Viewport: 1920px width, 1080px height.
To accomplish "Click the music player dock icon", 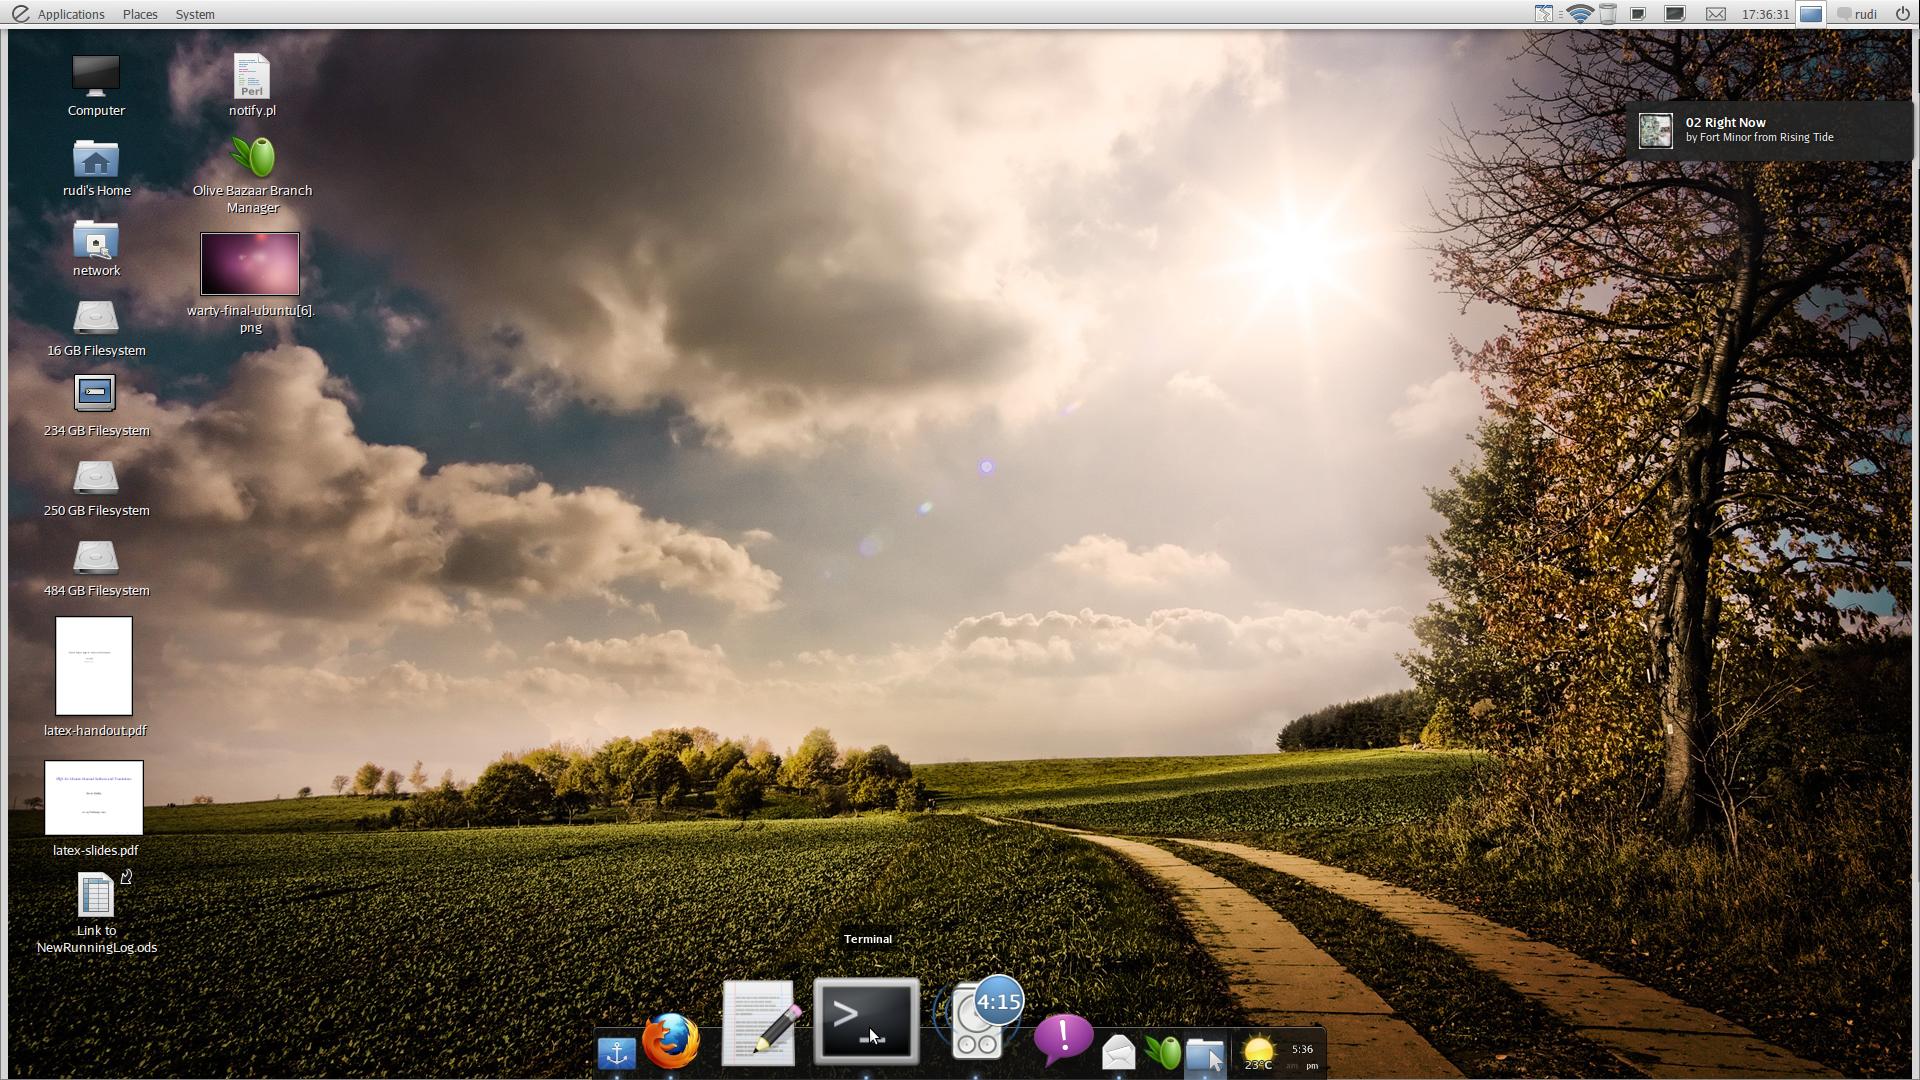I will [977, 1022].
